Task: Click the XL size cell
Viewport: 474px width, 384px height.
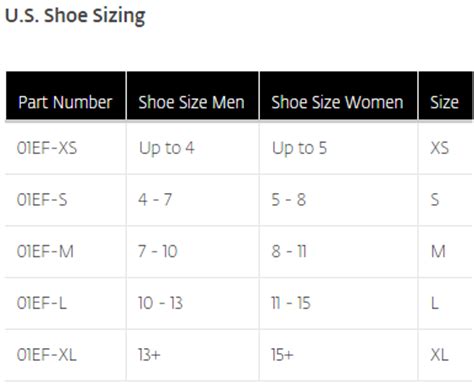Action: tap(446, 355)
